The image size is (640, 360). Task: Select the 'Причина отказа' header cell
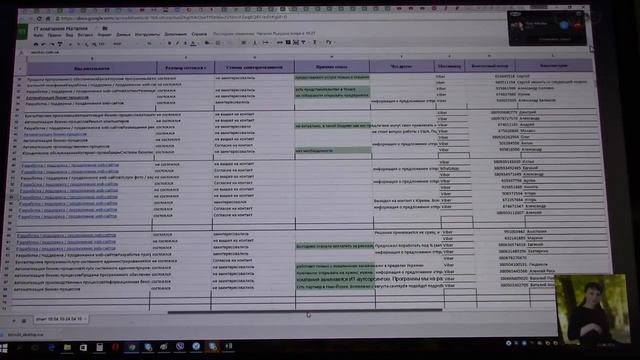point(332,67)
